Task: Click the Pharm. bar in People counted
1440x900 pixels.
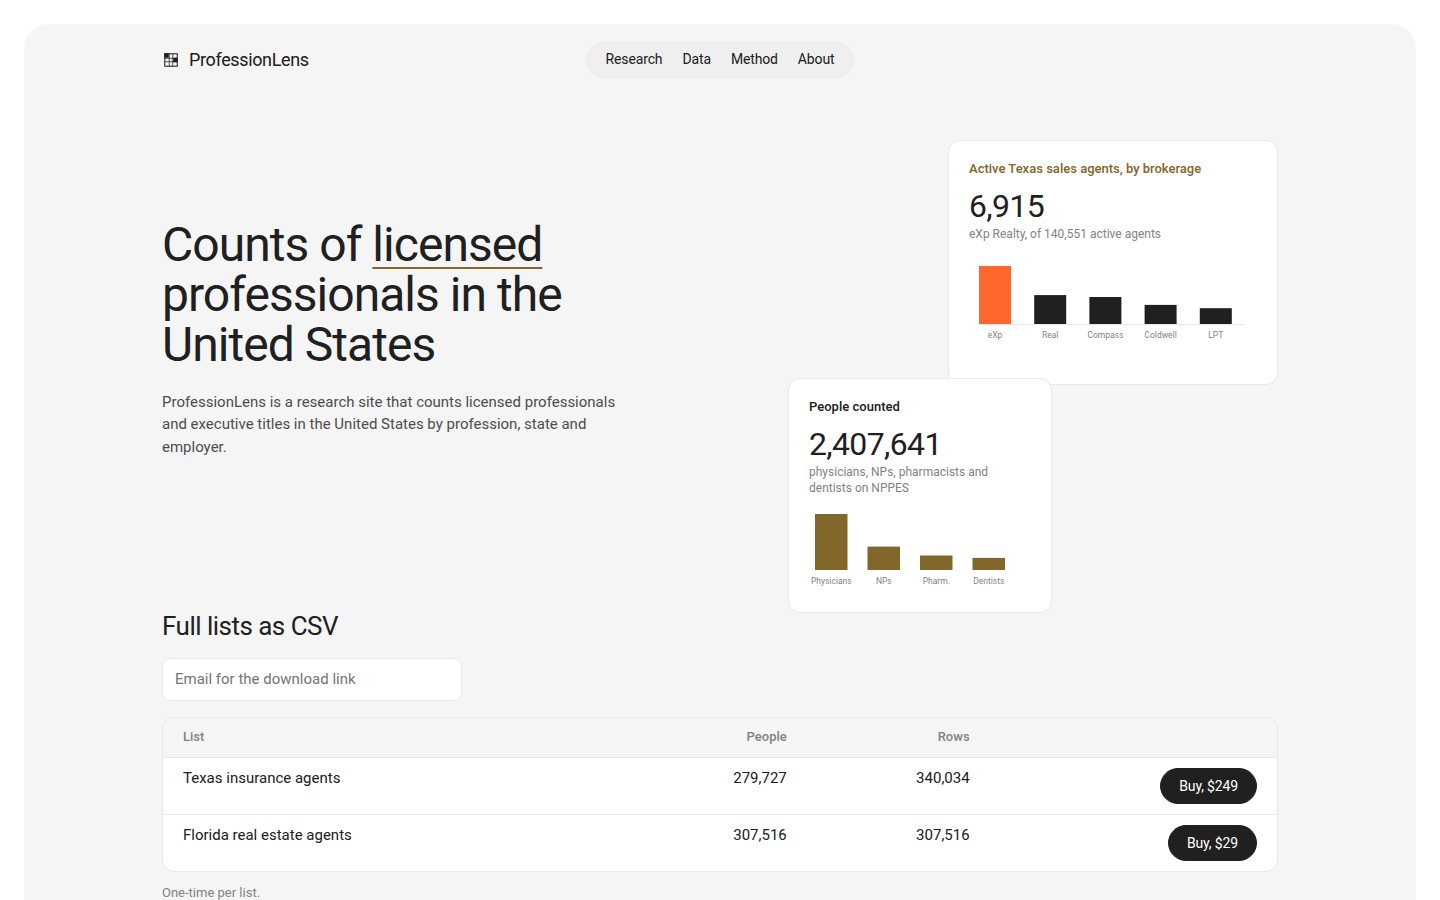Action: pos(936,563)
